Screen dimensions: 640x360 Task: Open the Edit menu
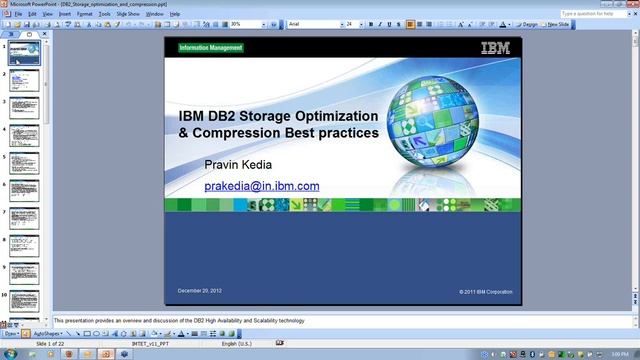coord(32,14)
